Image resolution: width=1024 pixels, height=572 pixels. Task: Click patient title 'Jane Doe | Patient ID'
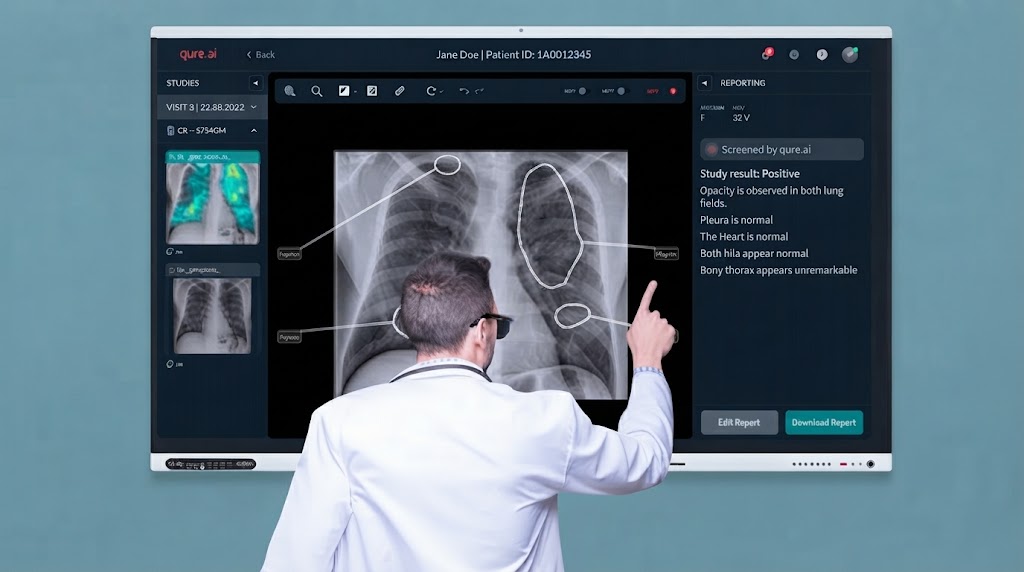(513, 55)
